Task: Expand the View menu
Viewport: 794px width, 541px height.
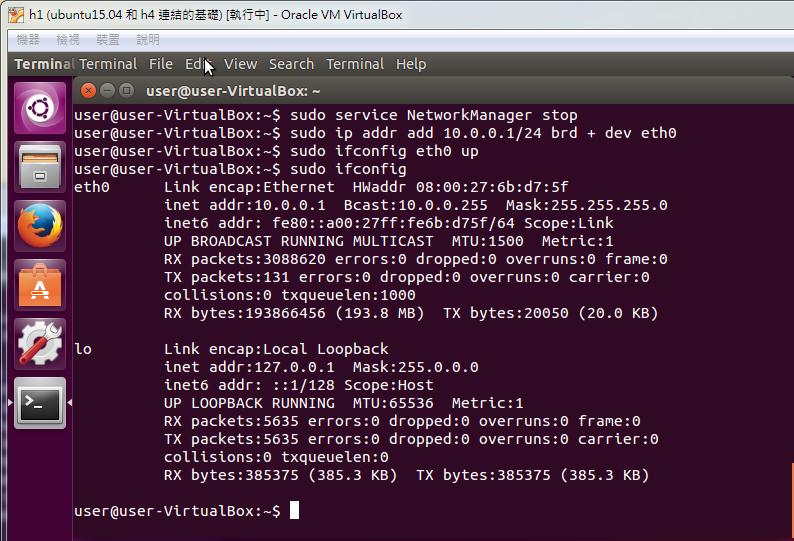Action: [240, 64]
